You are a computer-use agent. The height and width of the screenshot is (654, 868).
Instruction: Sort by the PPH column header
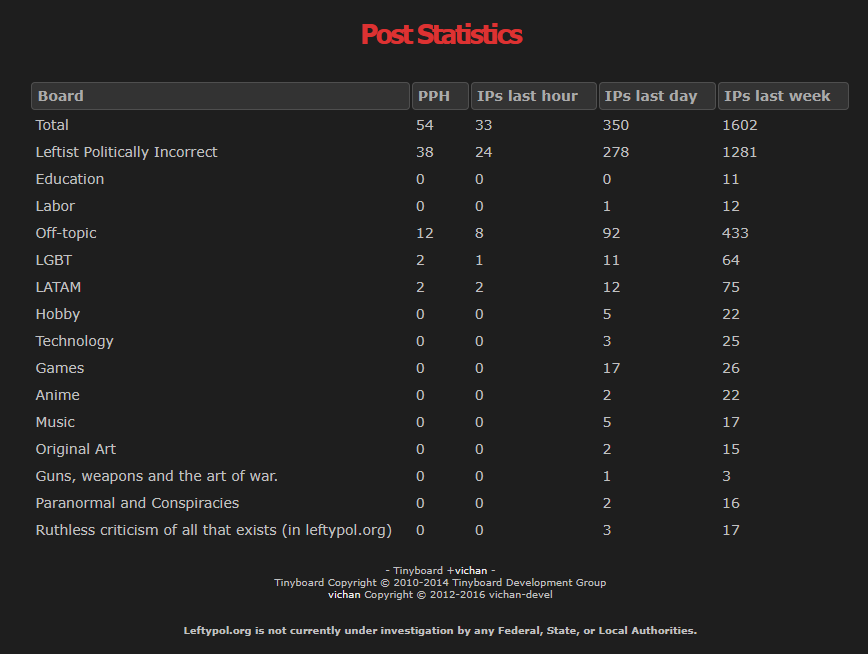[439, 96]
